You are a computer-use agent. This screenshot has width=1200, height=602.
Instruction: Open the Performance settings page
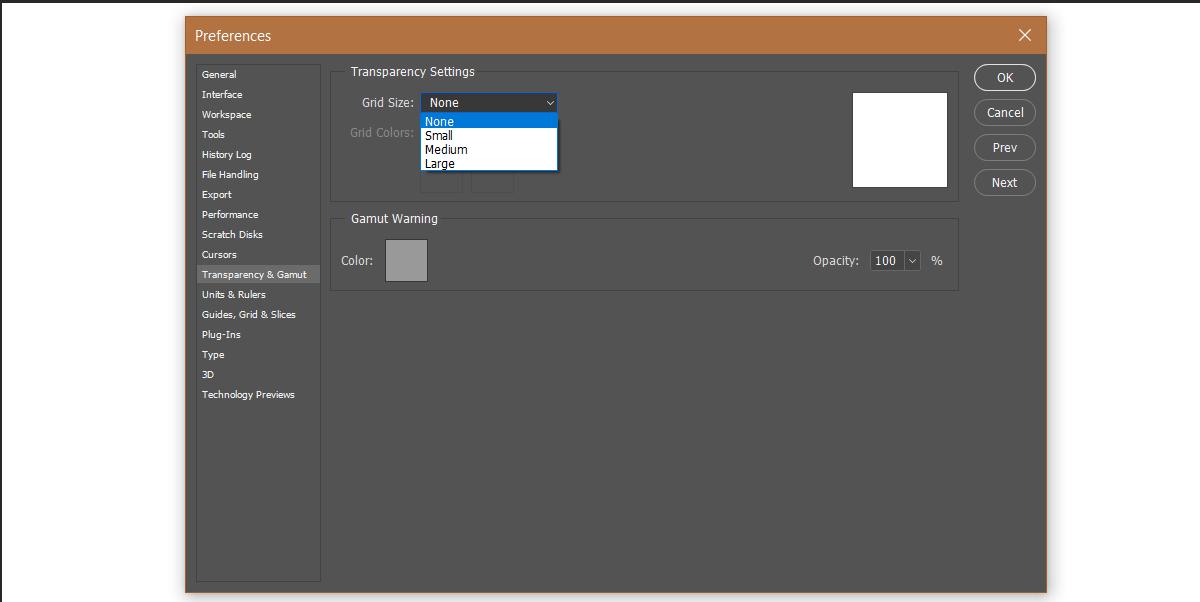pos(230,214)
